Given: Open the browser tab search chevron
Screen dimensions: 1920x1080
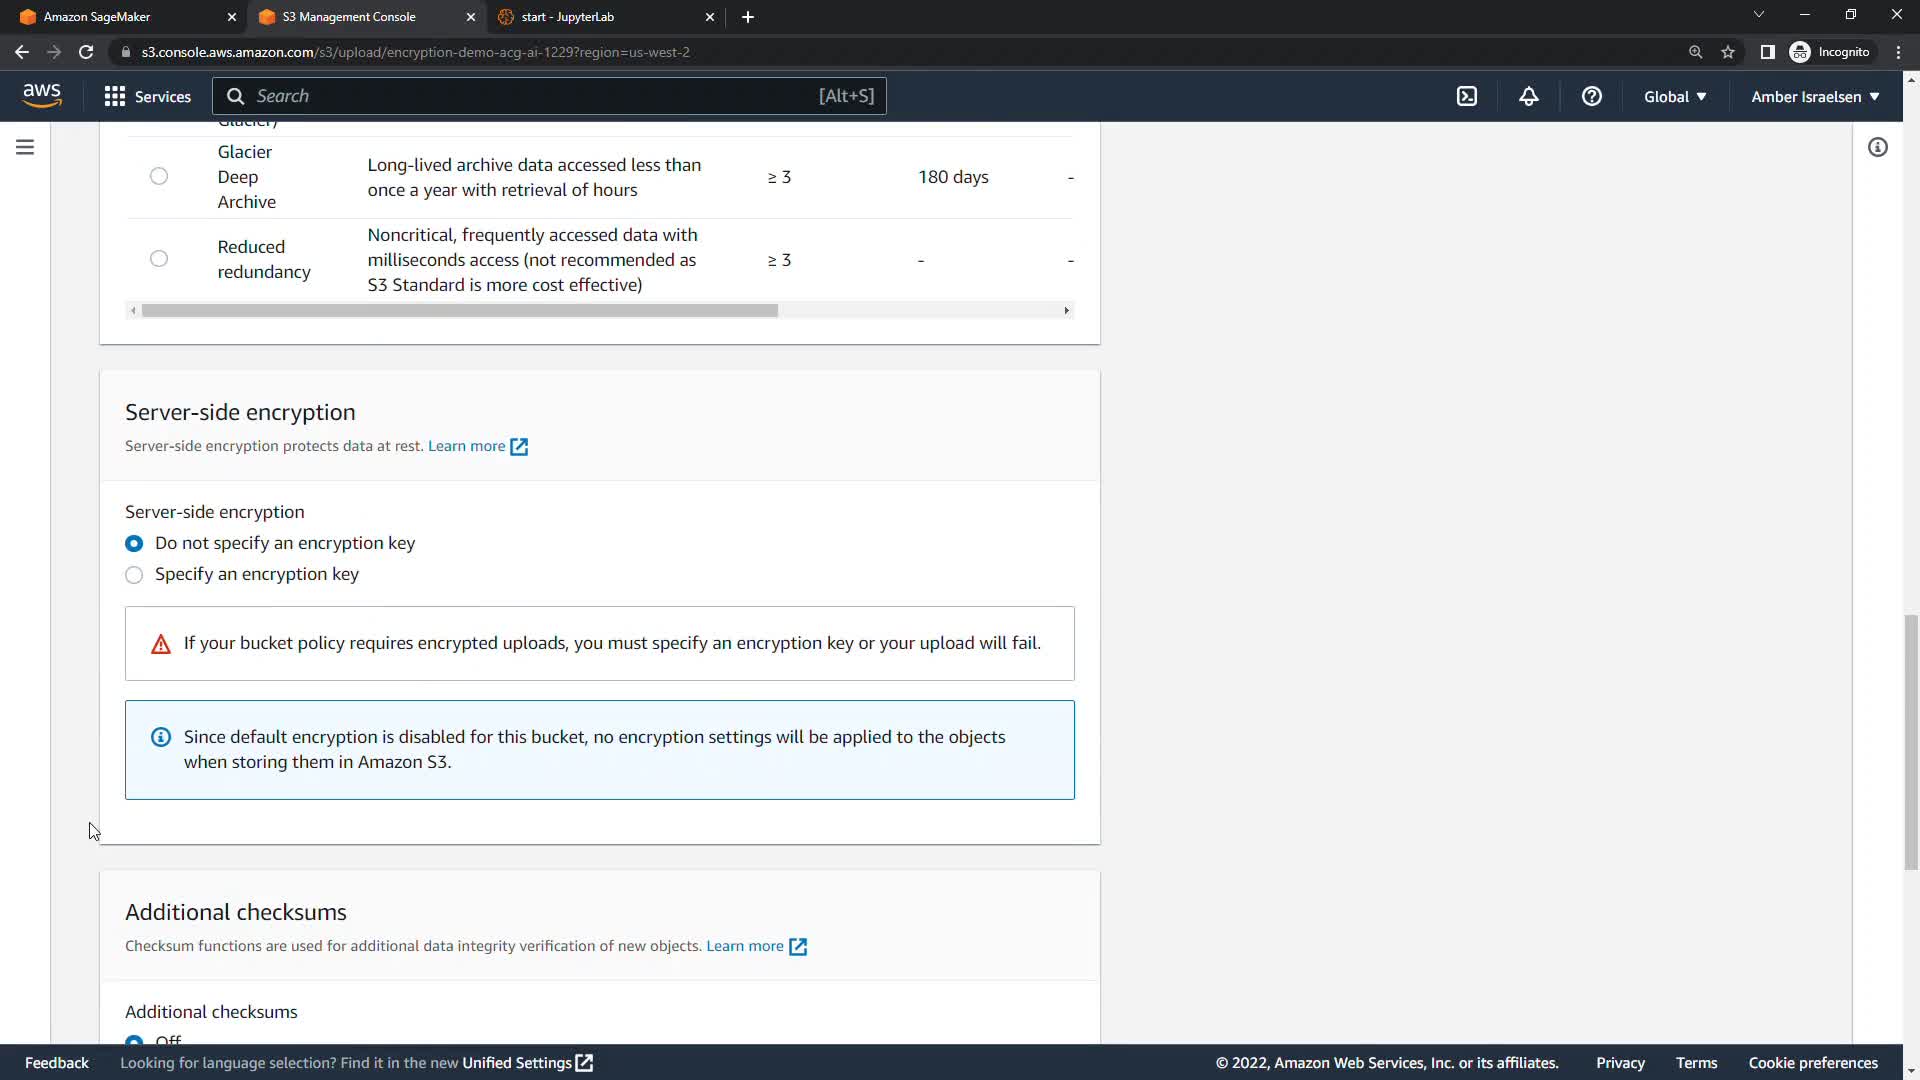Looking at the screenshot, I should (1758, 15).
